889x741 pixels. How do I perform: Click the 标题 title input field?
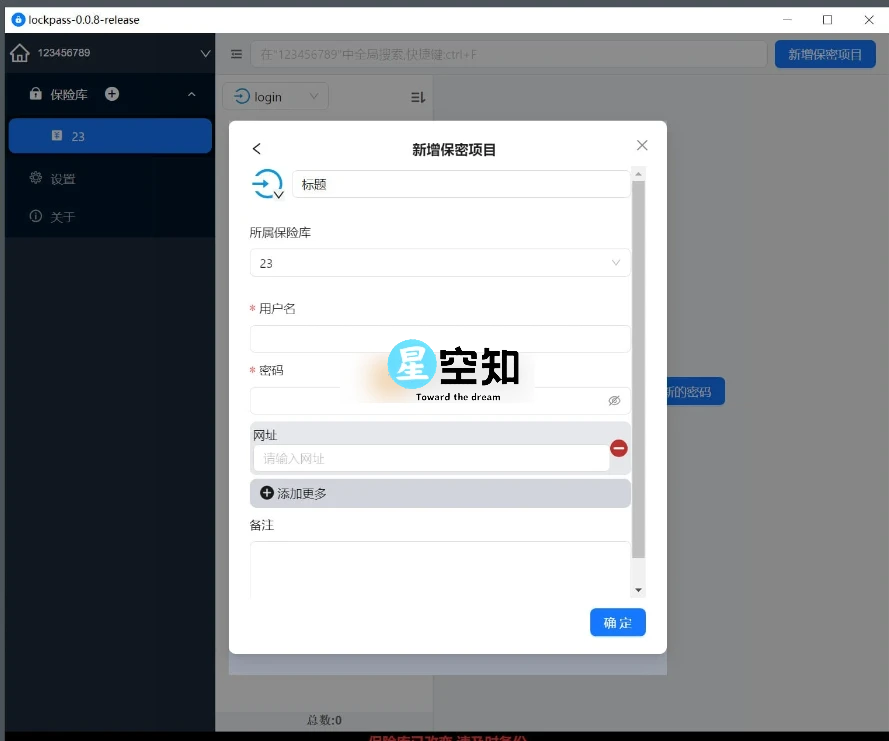point(460,184)
